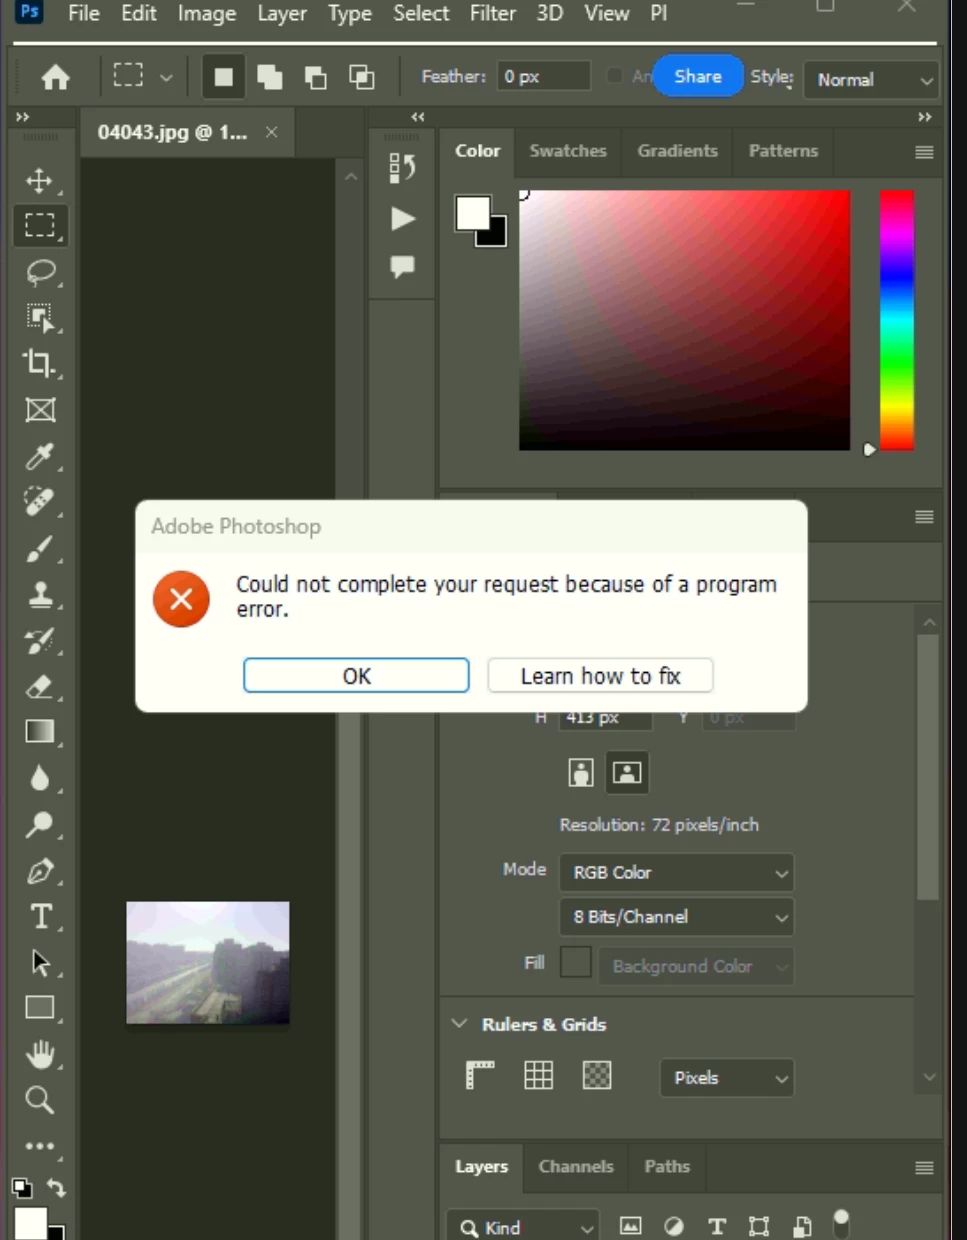The image size is (967, 1240).
Task: Open the ruler units Pixels dropdown
Action: click(x=727, y=1078)
